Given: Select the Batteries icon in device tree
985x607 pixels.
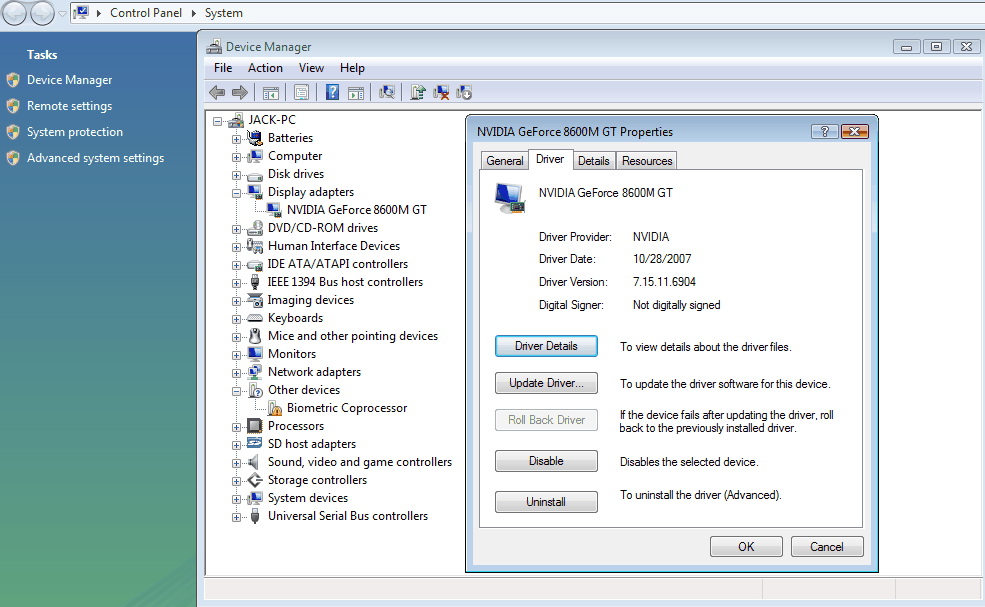Looking at the screenshot, I should [254, 138].
